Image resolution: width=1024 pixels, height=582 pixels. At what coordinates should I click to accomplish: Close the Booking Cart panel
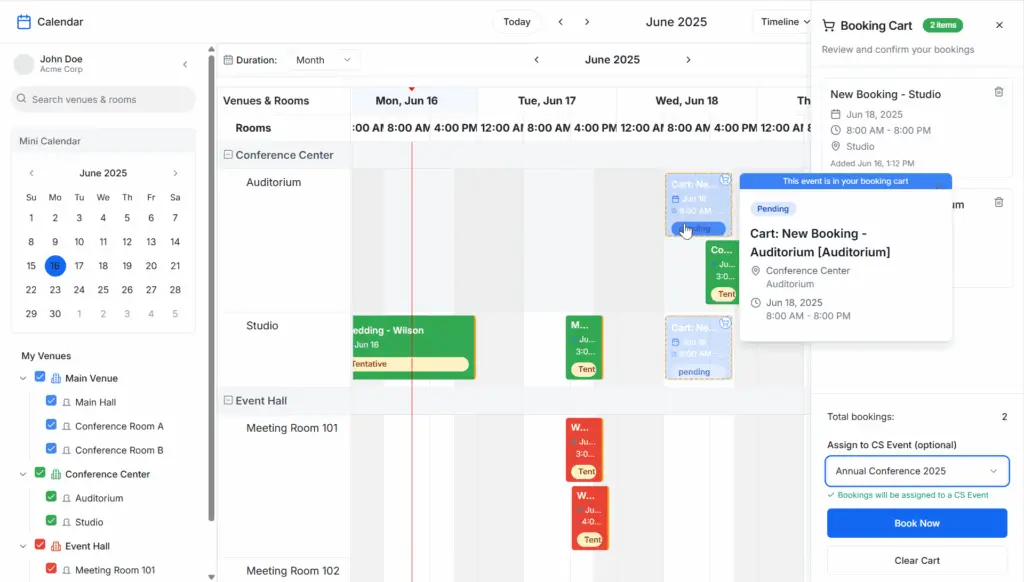tap(998, 25)
